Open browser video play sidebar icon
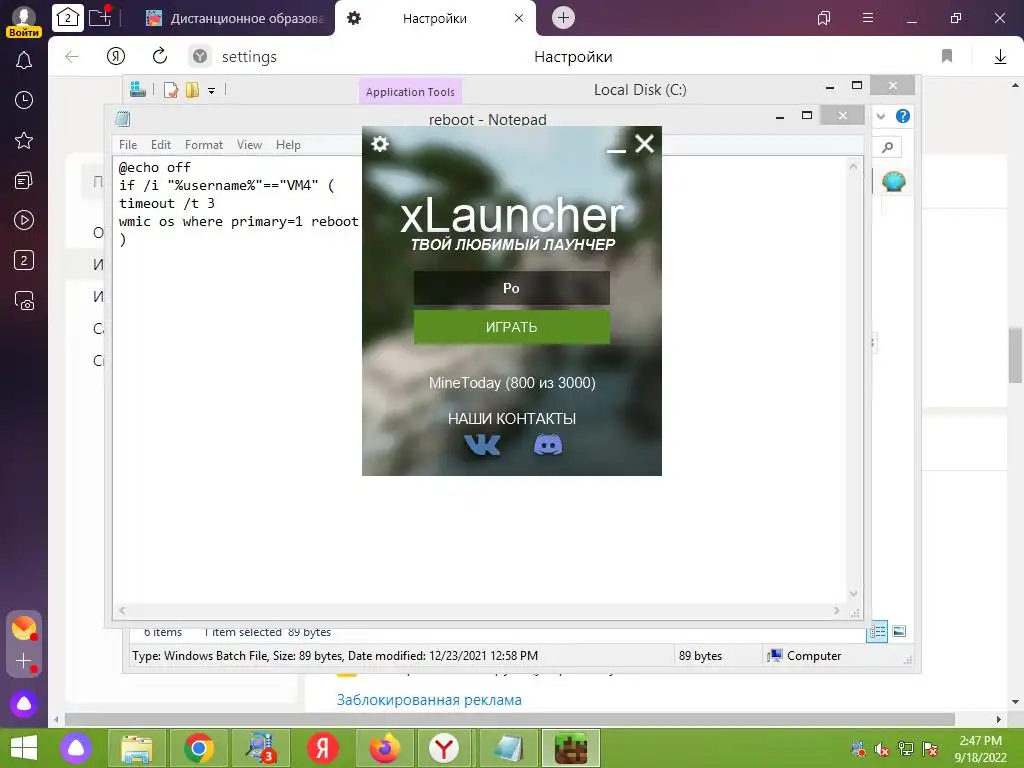This screenshot has height=768, width=1024. pos(24,220)
